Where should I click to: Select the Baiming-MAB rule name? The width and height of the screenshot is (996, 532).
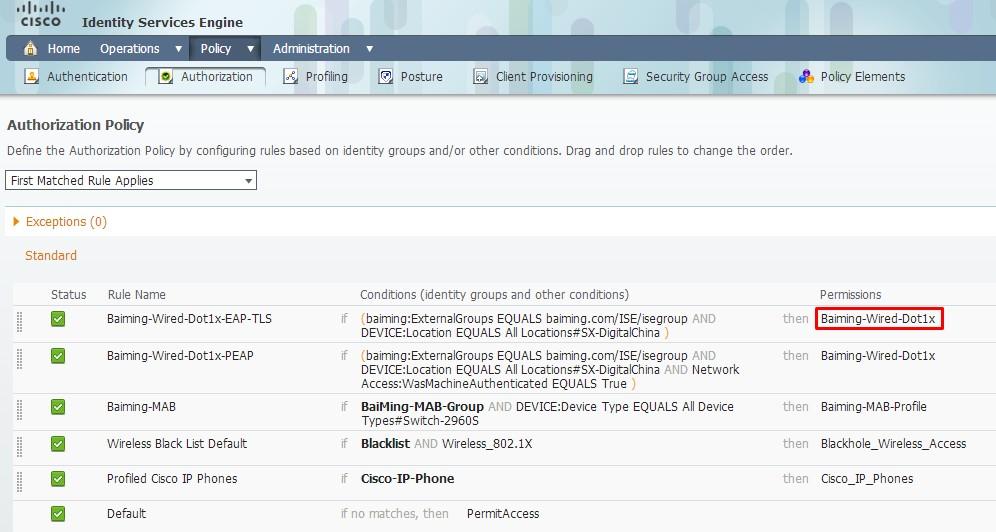[x=141, y=406]
